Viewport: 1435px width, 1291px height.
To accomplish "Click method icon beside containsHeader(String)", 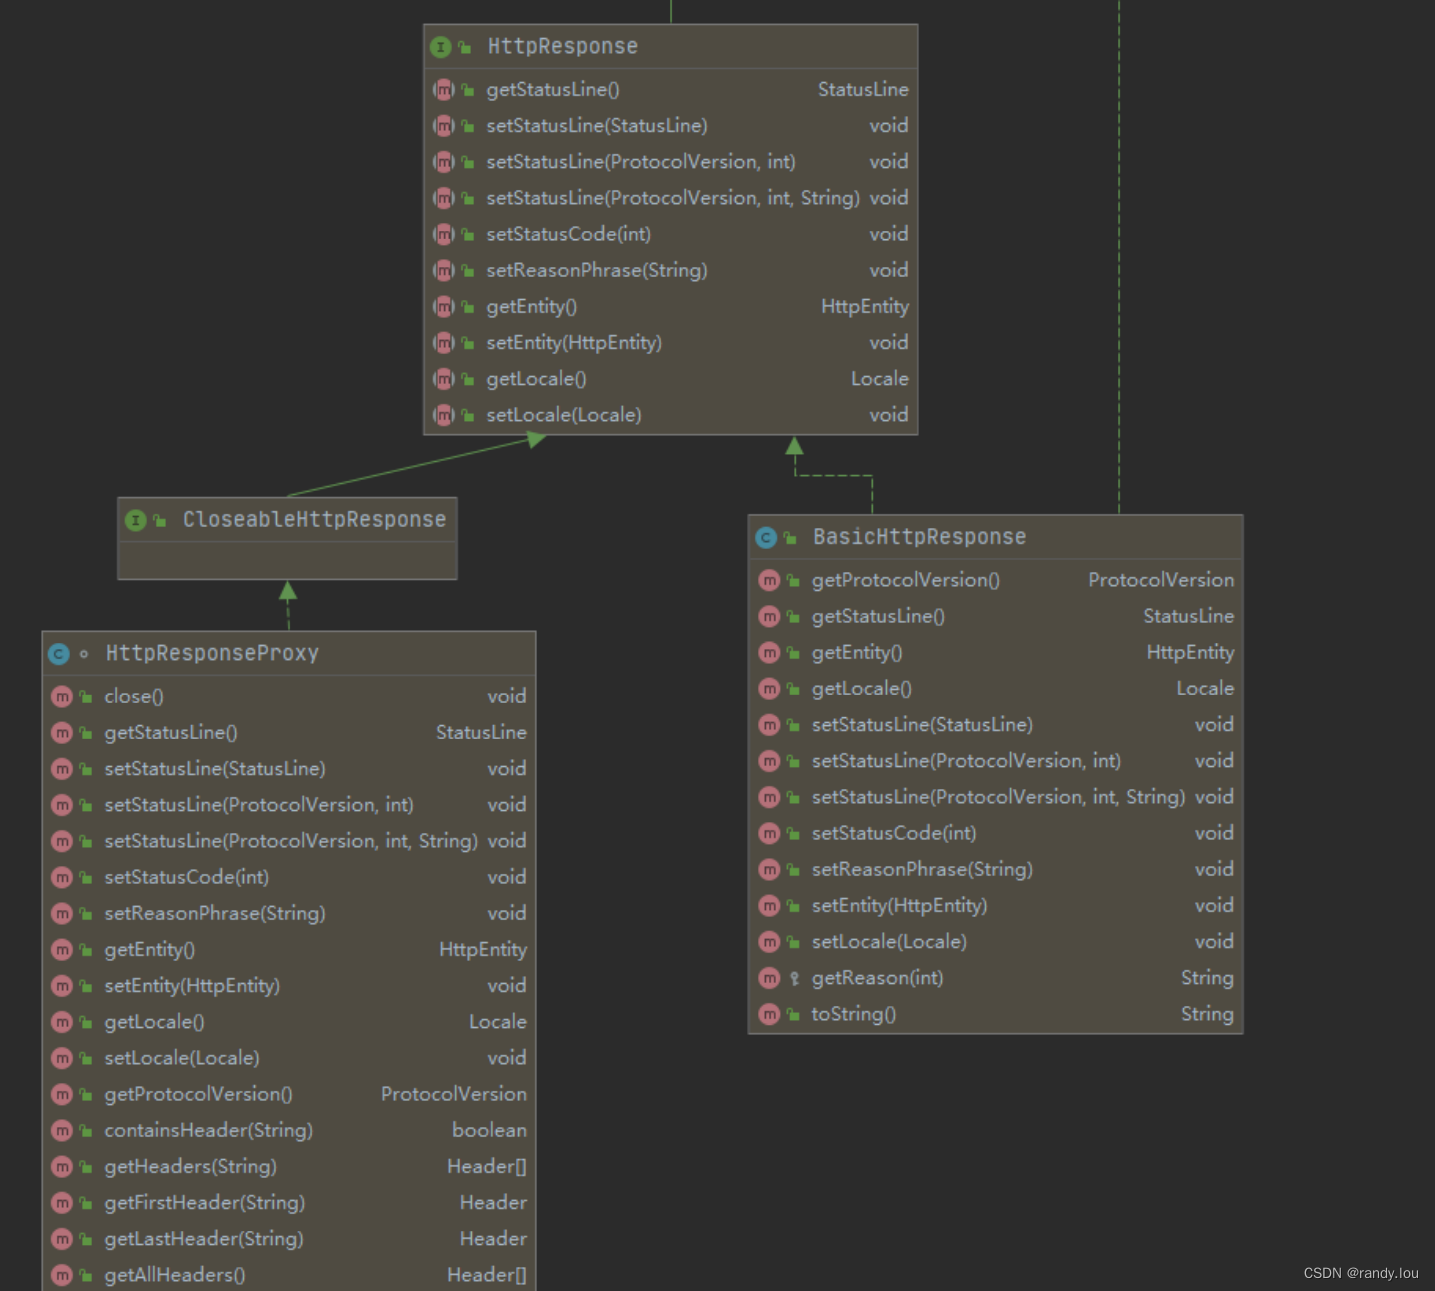I will [x=62, y=1131].
